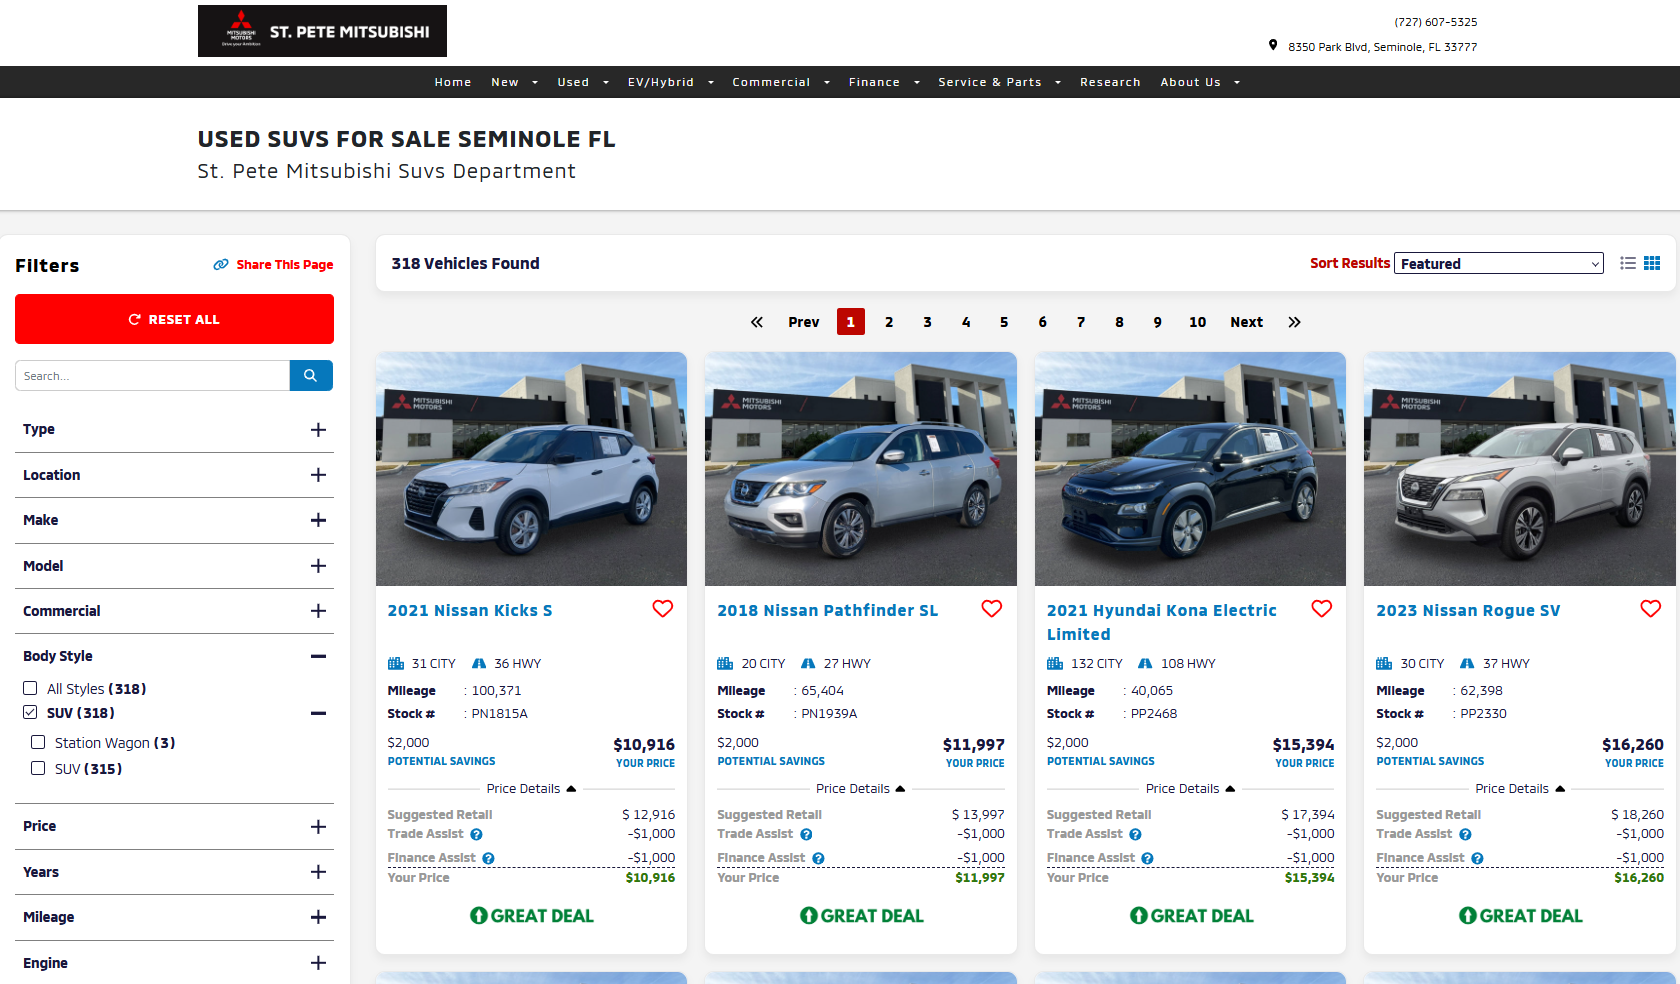Image resolution: width=1680 pixels, height=984 pixels.
Task: Open Trade Assist help icon on Kona Electric card
Action: tap(1136, 835)
